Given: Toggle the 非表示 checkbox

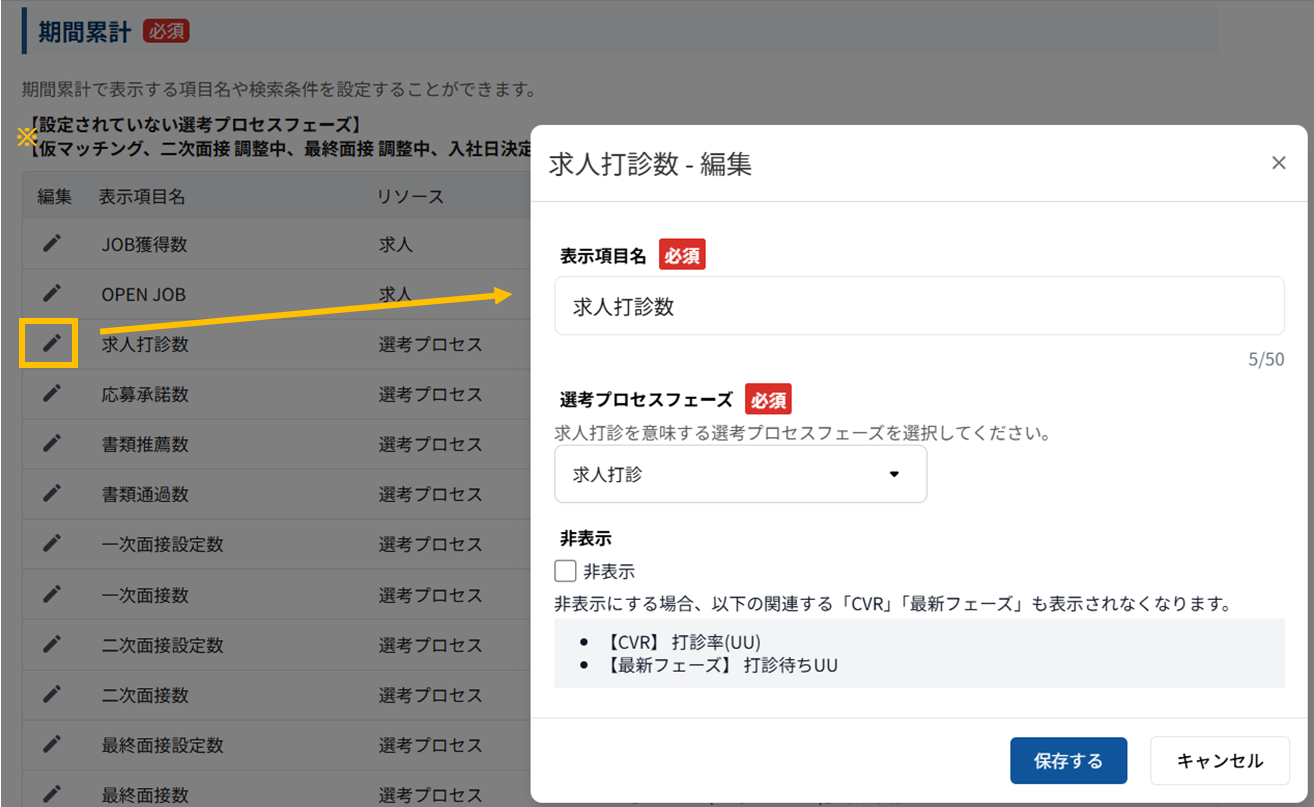Looking at the screenshot, I should 566,572.
